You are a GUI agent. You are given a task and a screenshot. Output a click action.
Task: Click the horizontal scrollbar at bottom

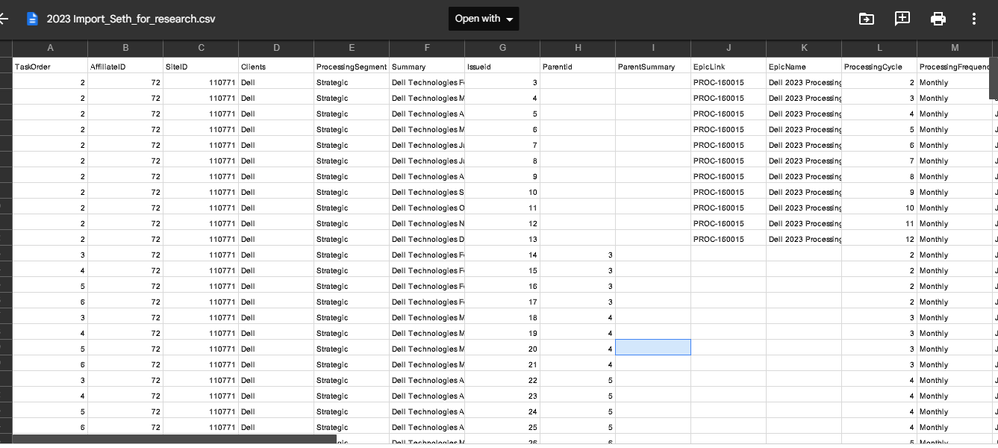(170, 439)
